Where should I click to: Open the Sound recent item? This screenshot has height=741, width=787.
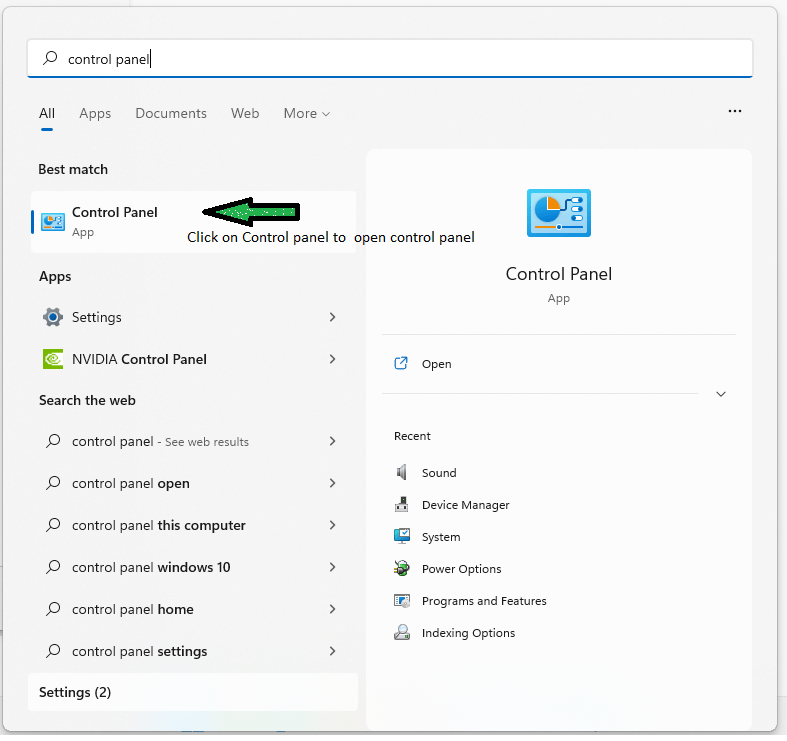pos(439,473)
